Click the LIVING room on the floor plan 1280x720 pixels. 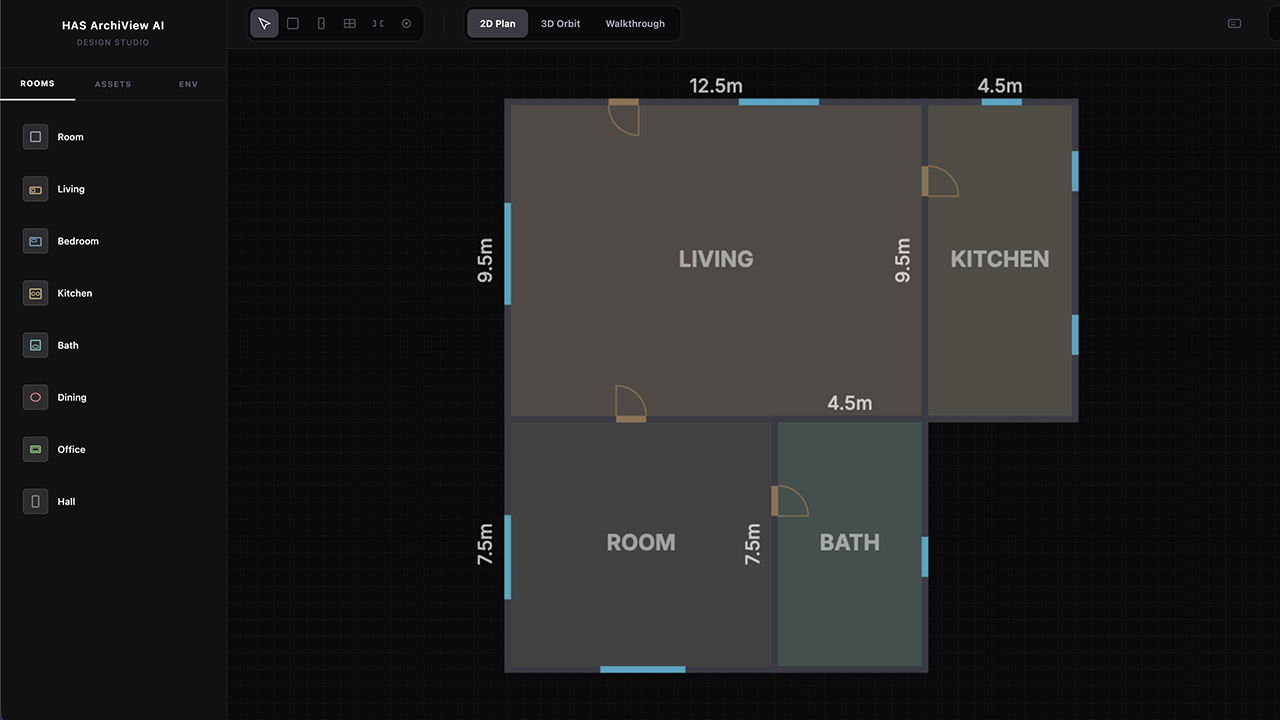tap(716, 259)
